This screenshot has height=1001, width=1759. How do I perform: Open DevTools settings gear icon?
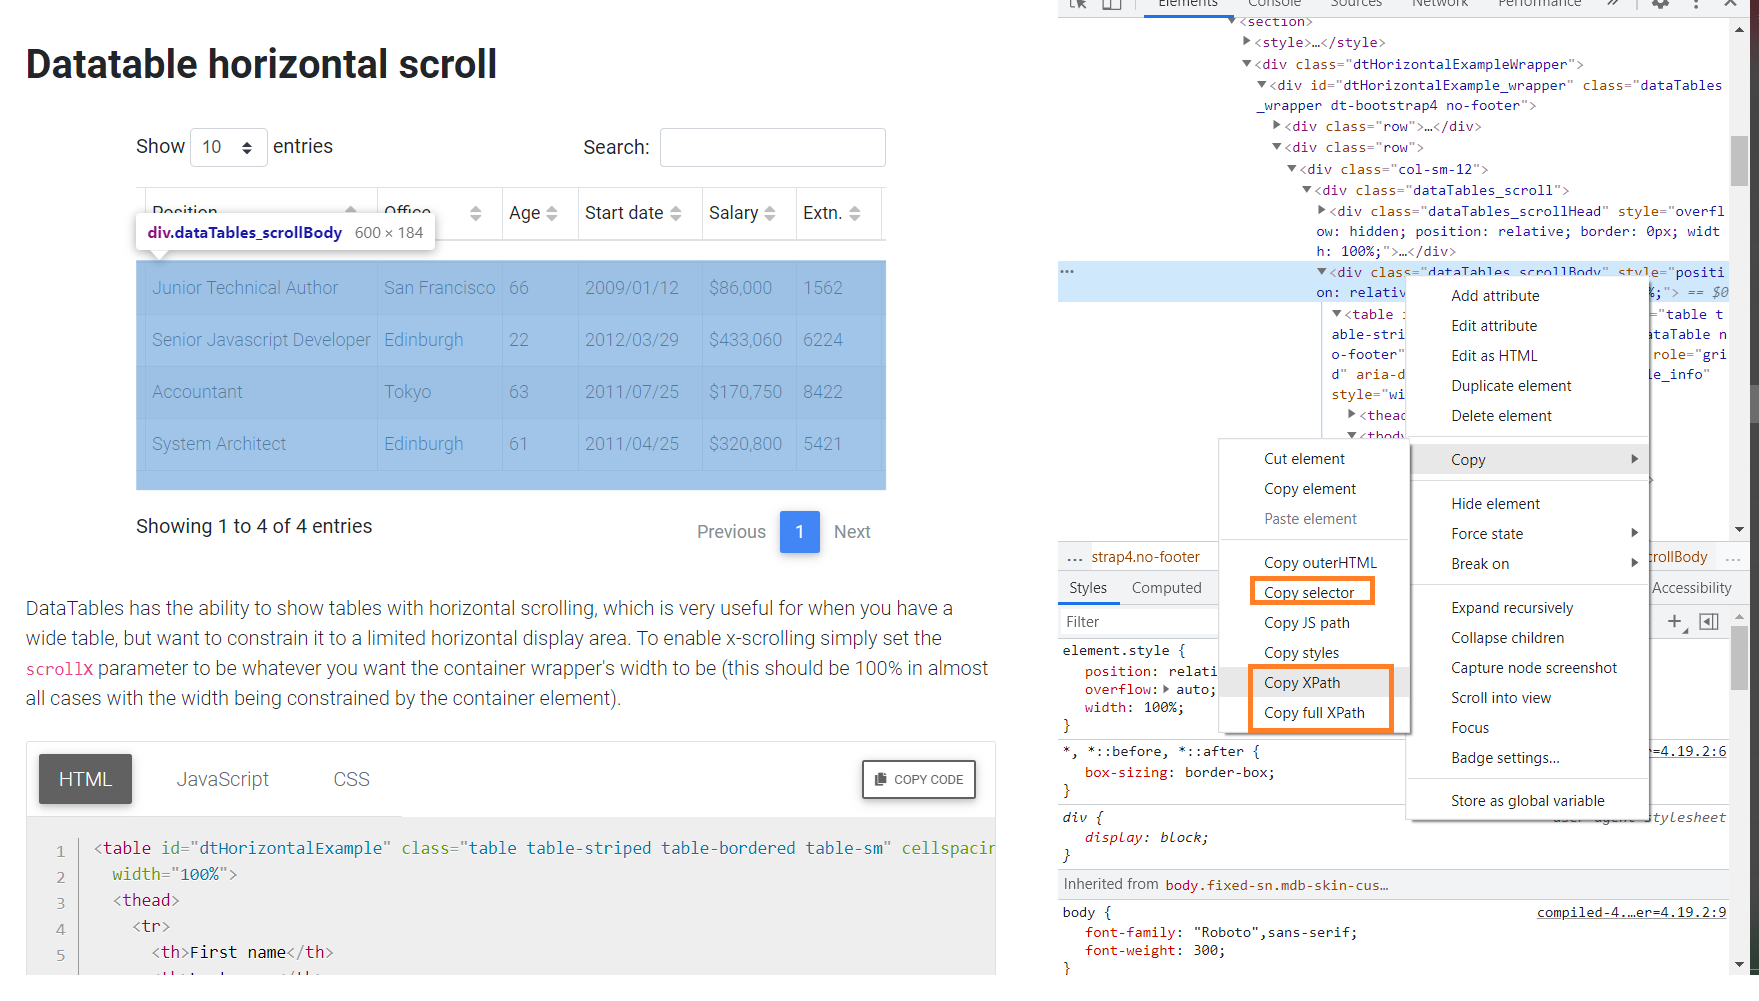(1660, 4)
